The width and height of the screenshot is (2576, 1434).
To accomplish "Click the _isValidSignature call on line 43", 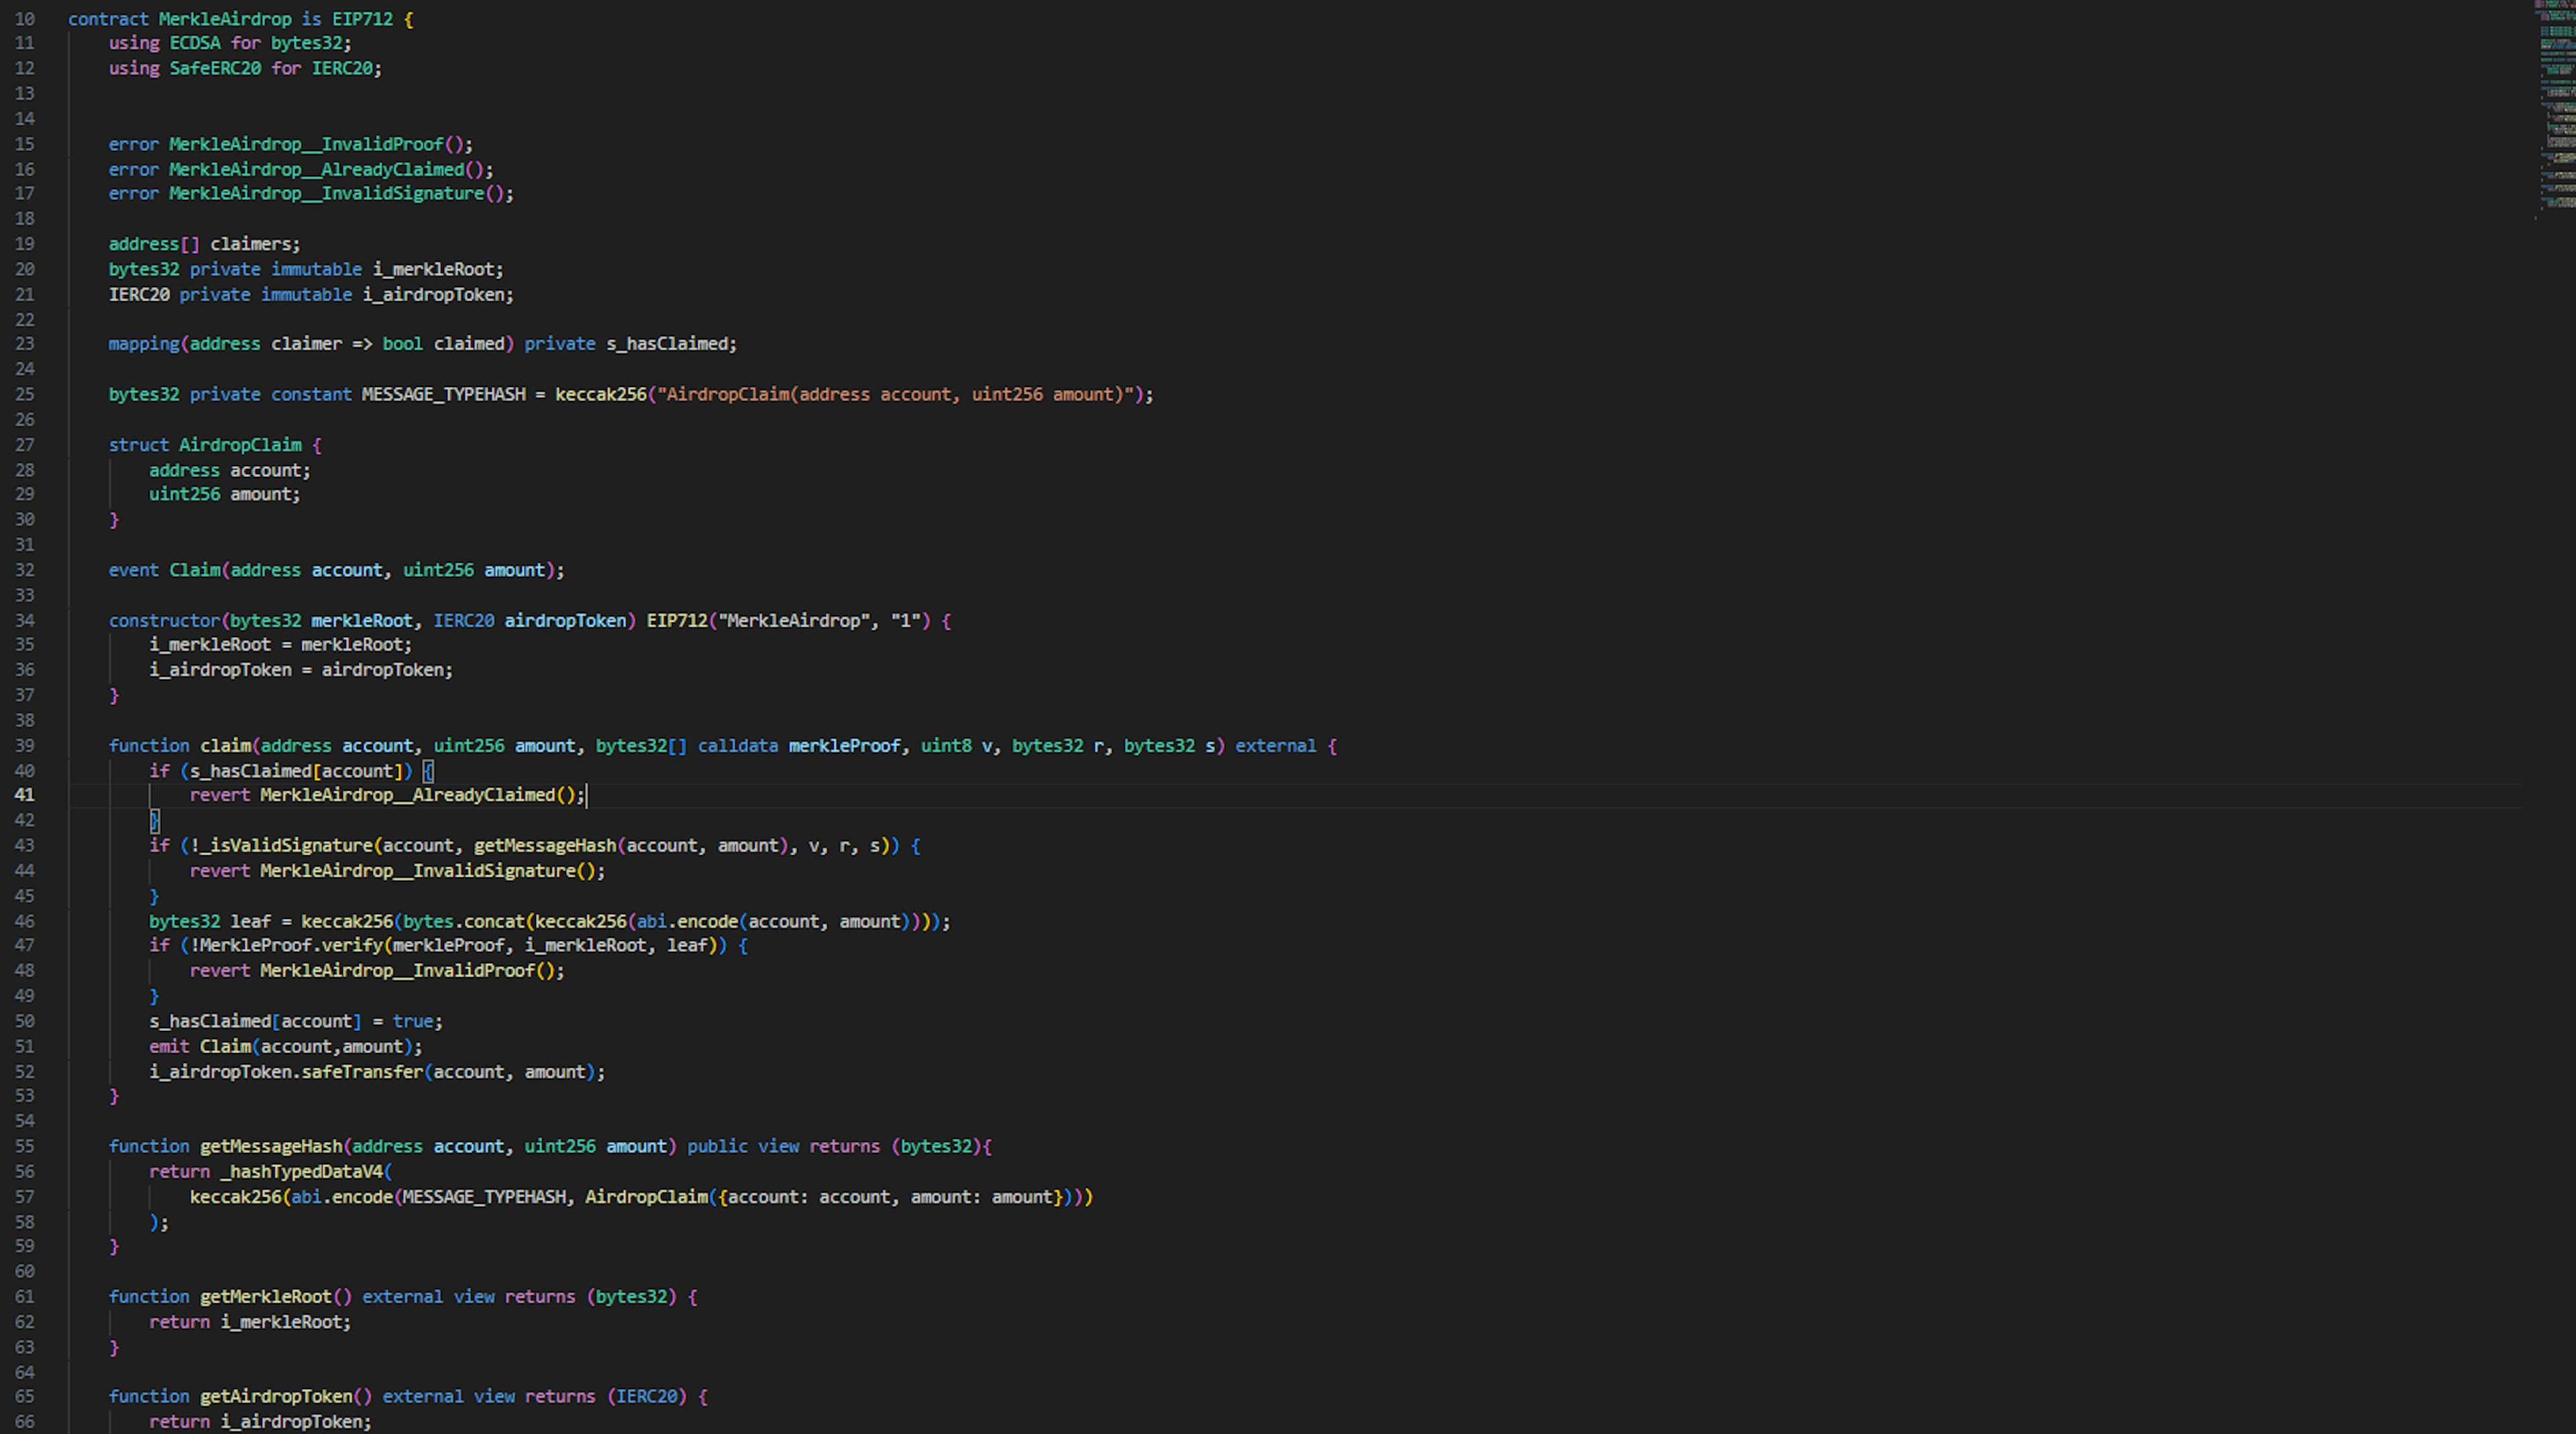I will click(x=285, y=846).
